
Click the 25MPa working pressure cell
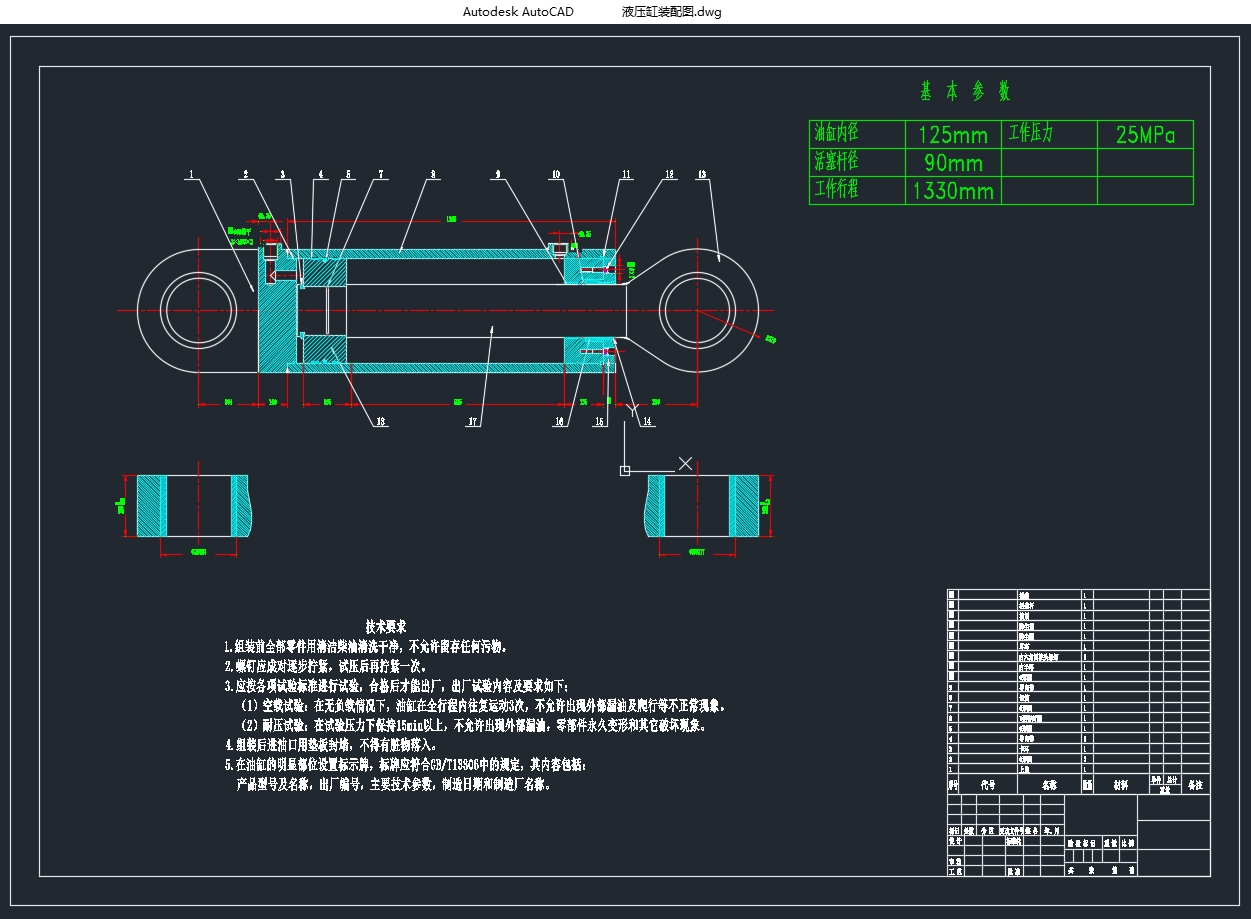point(1145,135)
